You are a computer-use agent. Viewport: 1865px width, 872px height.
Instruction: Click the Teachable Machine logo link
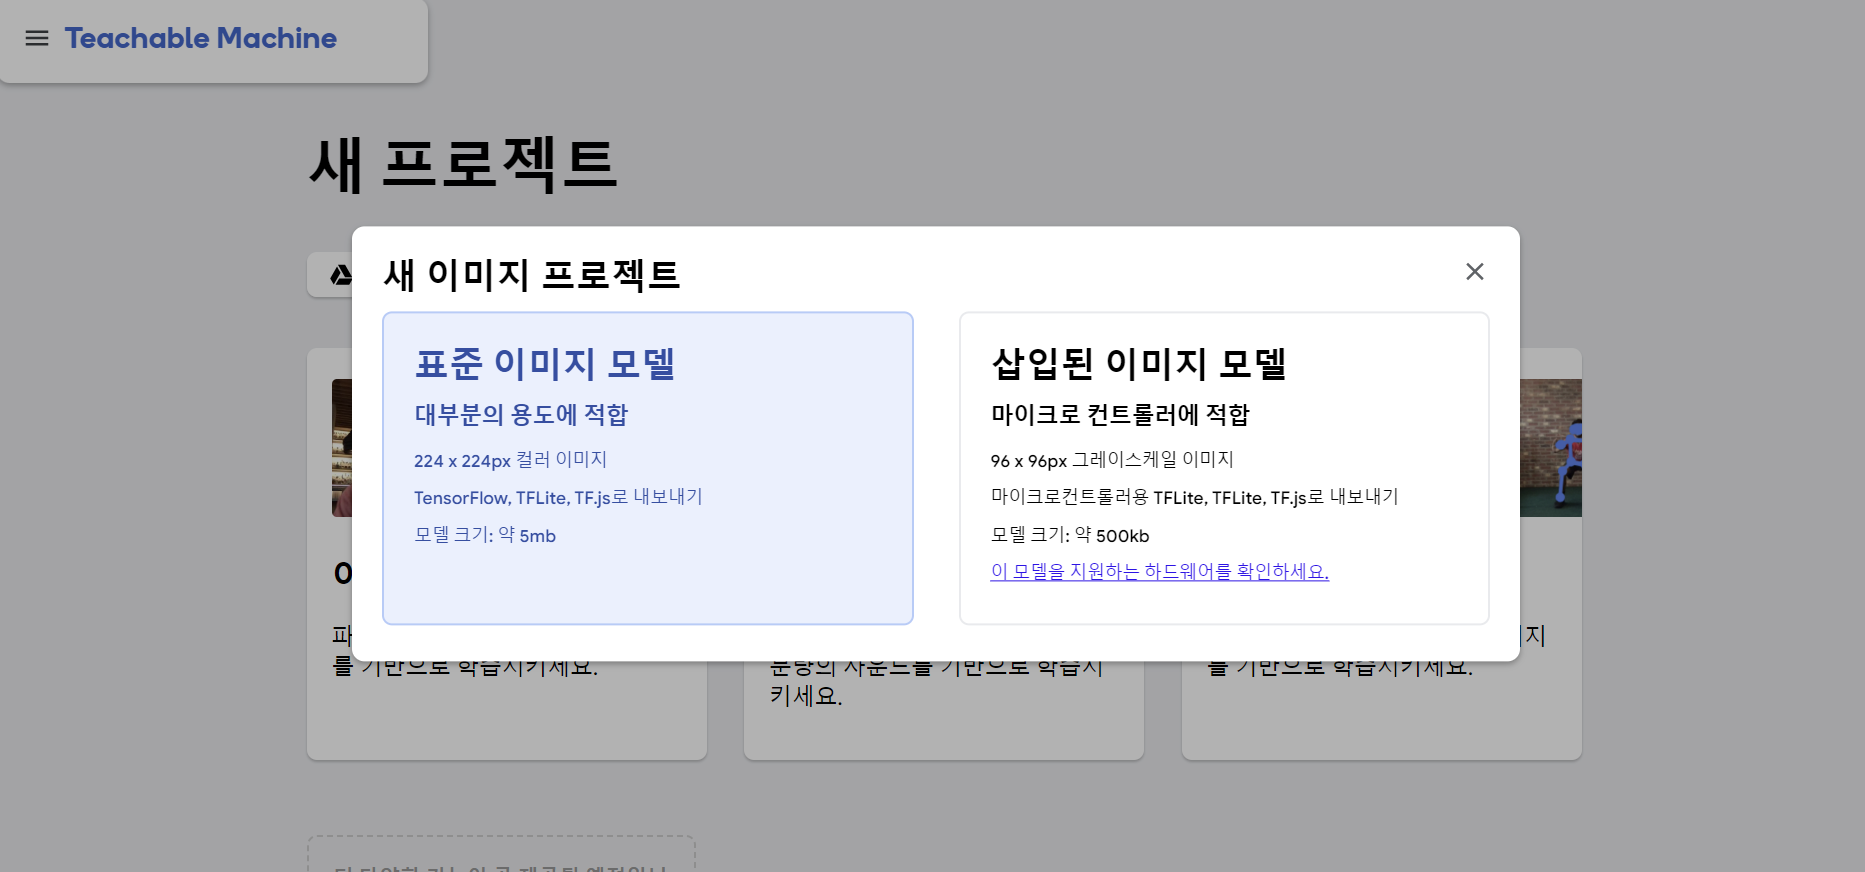point(201,38)
